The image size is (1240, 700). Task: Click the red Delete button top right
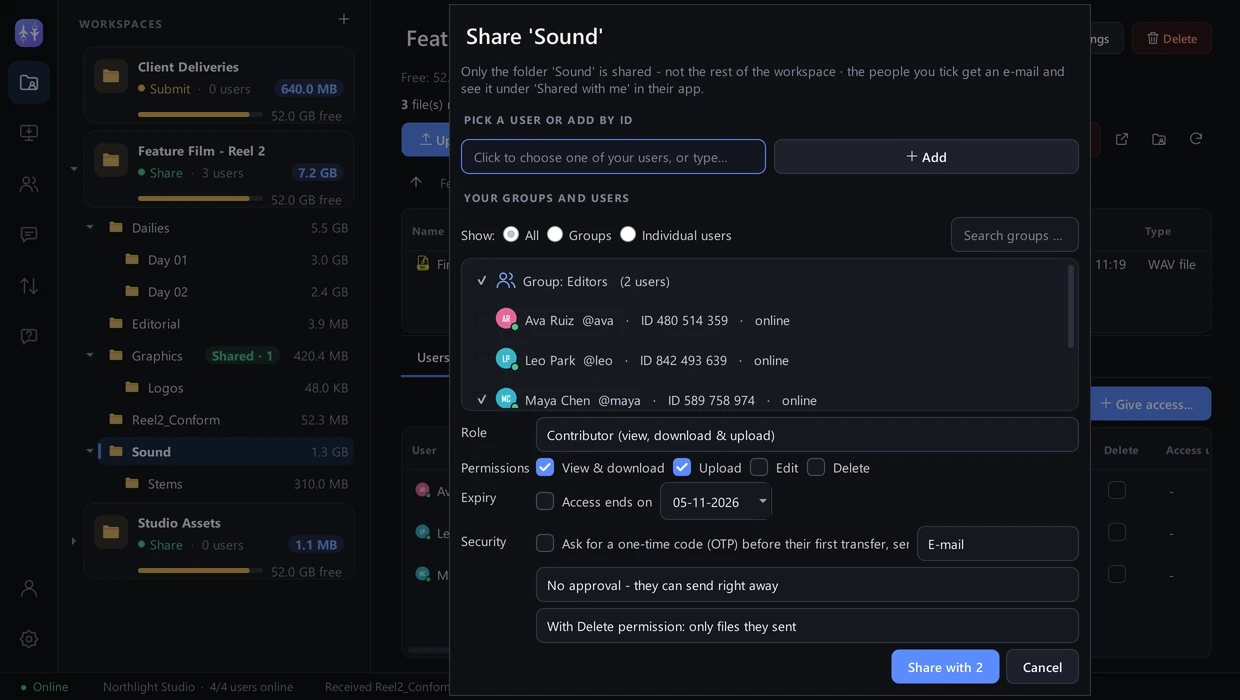[1171, 38]
